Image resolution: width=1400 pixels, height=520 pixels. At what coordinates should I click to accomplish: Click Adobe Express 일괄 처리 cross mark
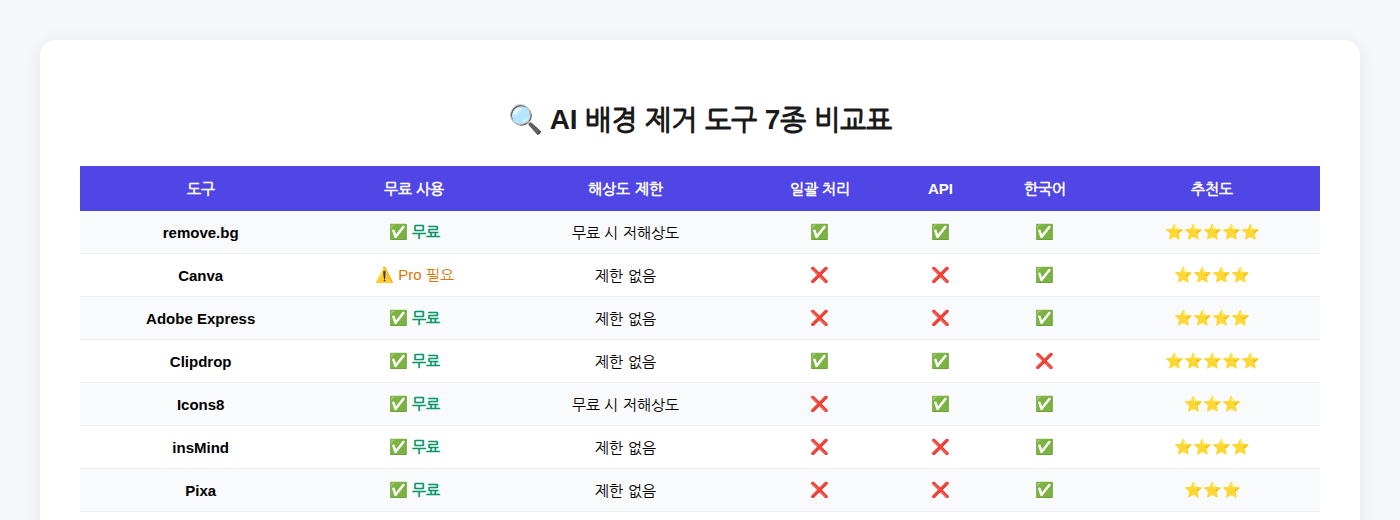(819, 318)
